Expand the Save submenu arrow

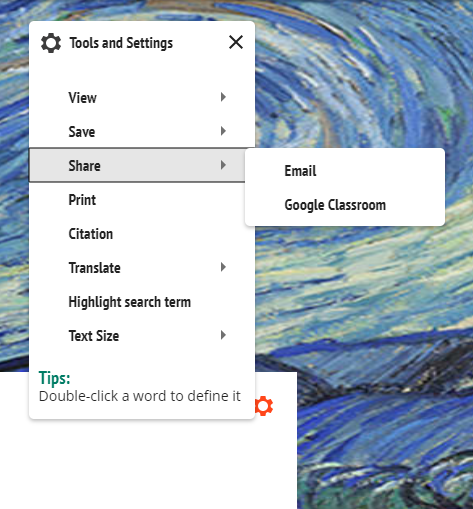223,131
